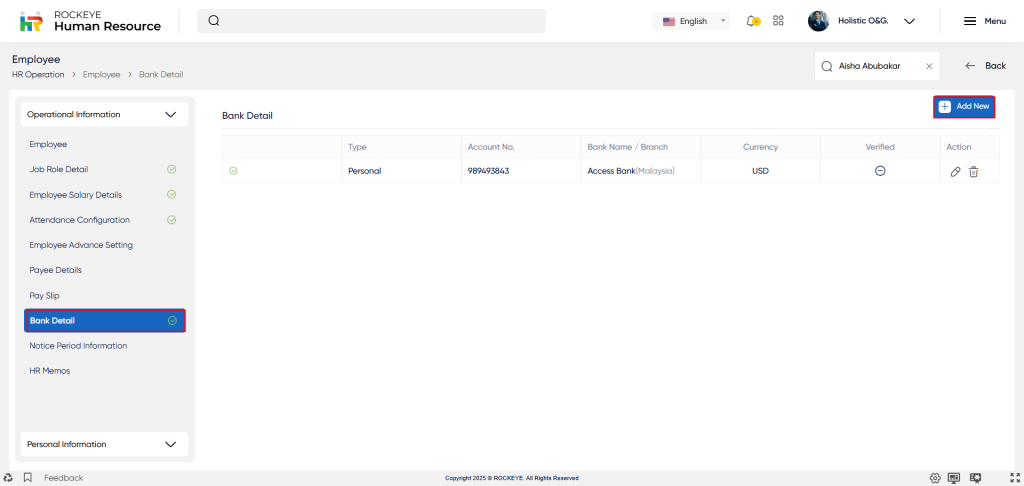The width and height of the screenshot is (1024, 486).
Task: Edit the Access Bank record with pencil icon
Action: pyautogui.click(x=955, y=171)
